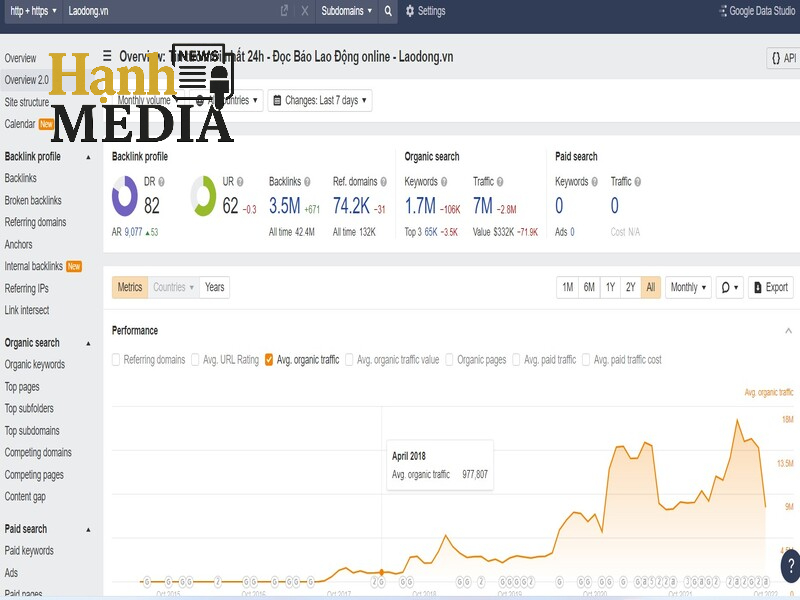Click the purple DR donut chart
The image size is (800, 600).
(x=125, y=196)
